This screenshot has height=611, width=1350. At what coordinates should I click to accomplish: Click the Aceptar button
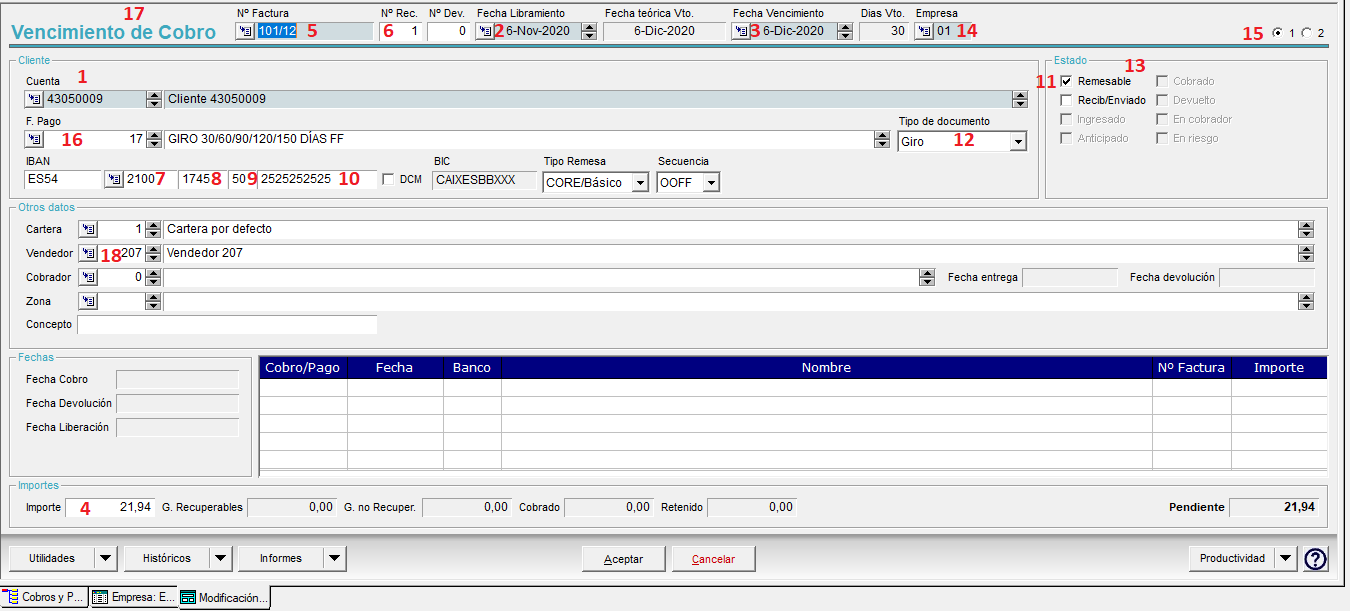[x=623, y=559]
